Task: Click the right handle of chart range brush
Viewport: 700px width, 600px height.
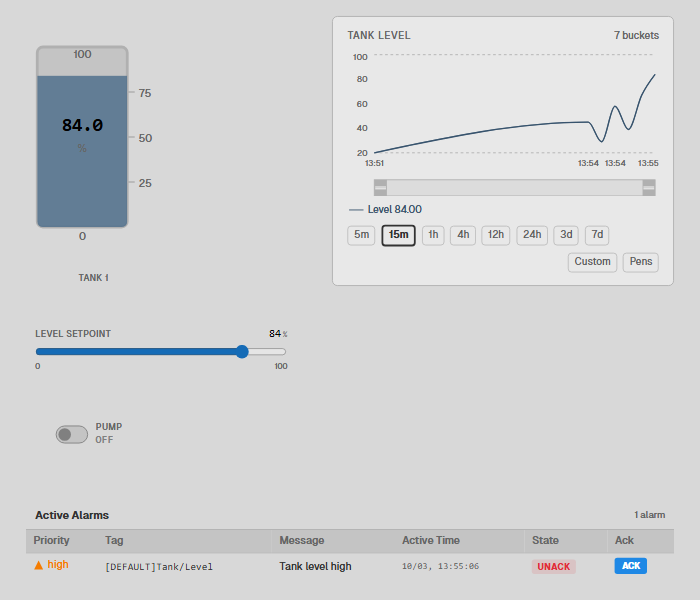Action: pos(649,188)
